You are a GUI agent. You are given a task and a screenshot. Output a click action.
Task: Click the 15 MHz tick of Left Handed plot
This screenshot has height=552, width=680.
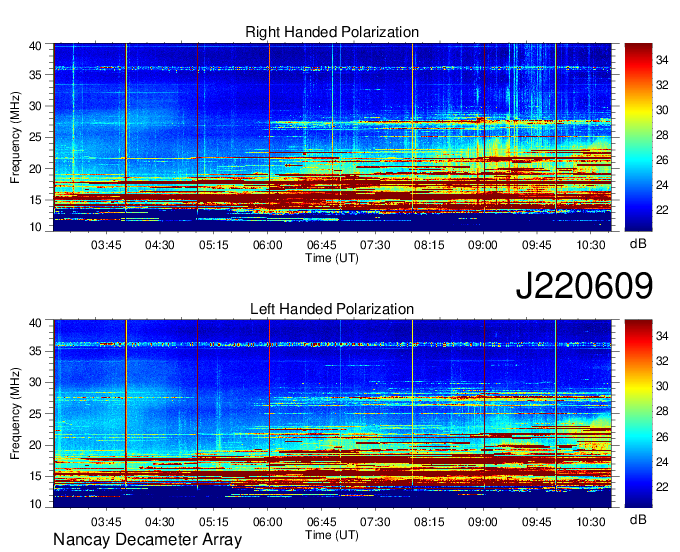[x=35, y=477]
